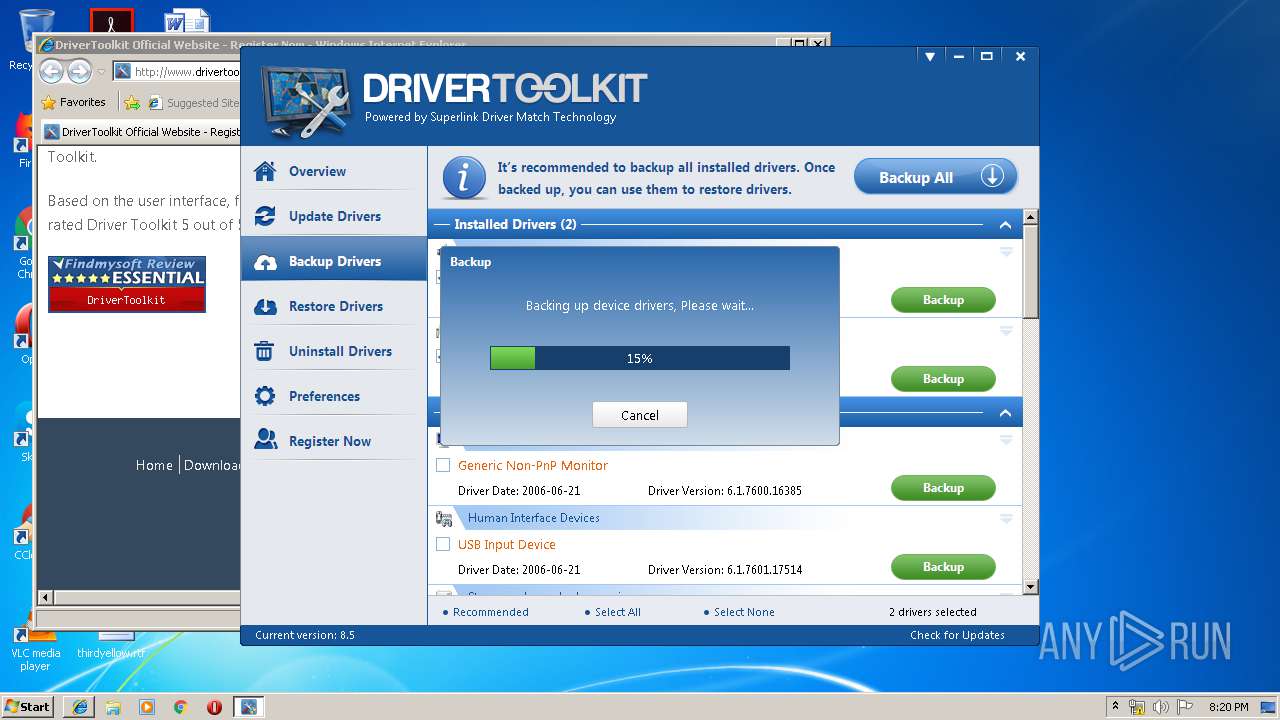1280x720 pixels.
Task: Cancel the backup in progress
Action: (x=639, y=415)
